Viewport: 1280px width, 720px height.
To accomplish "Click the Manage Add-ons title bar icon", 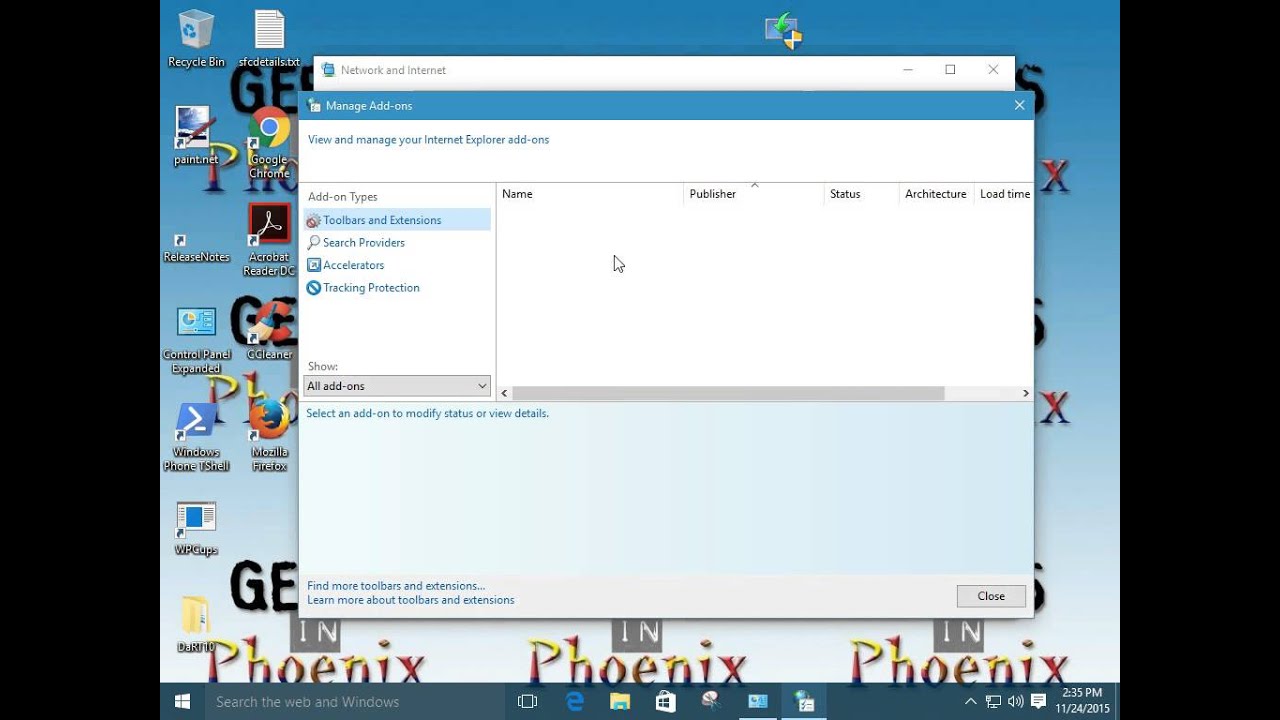I will tap(314, 105).
